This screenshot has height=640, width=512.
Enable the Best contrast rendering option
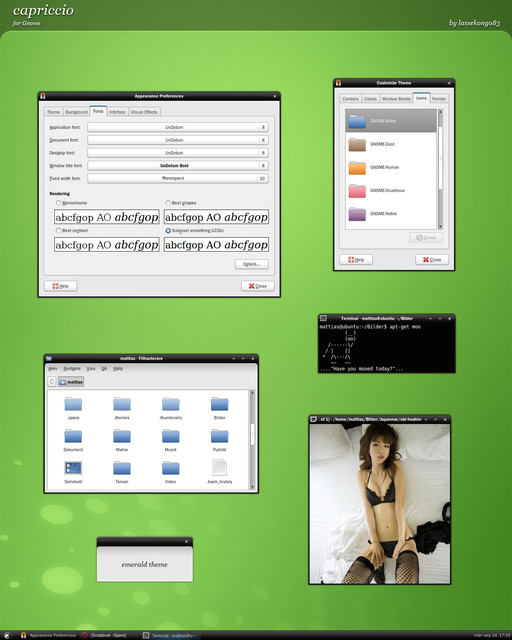click(x=58, y=231)
